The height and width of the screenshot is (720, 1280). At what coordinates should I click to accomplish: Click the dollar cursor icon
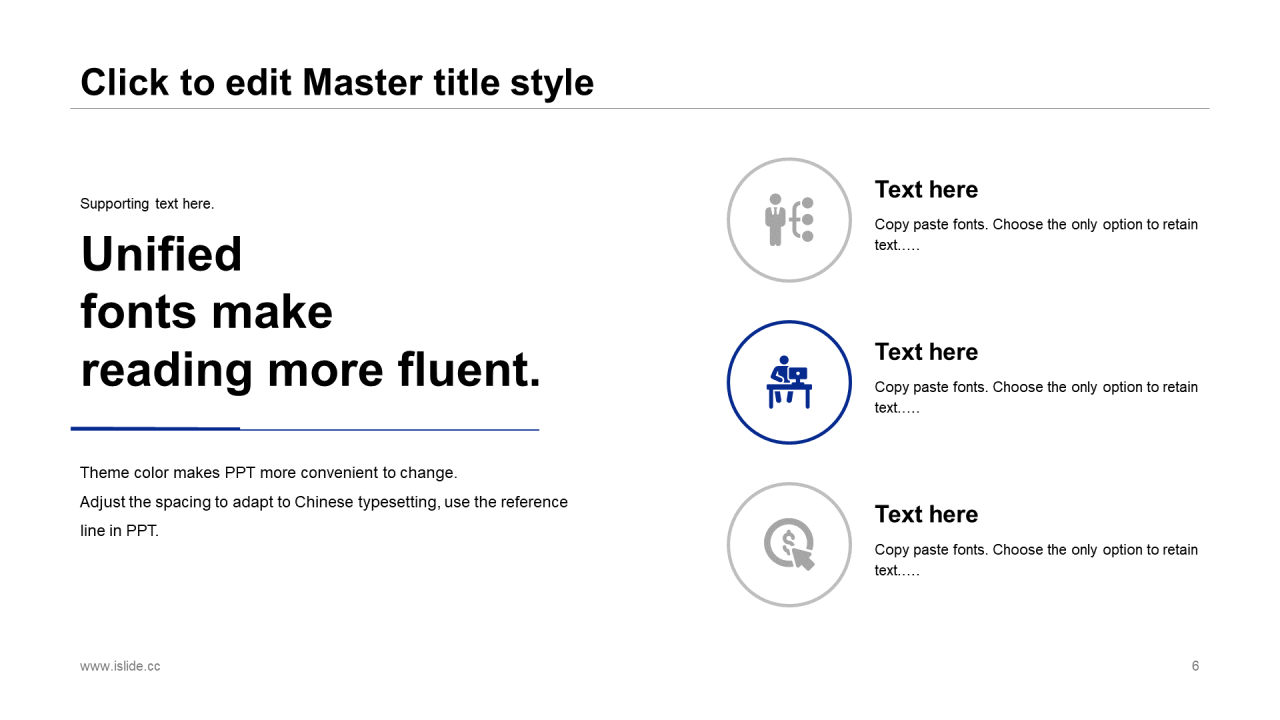789,545
